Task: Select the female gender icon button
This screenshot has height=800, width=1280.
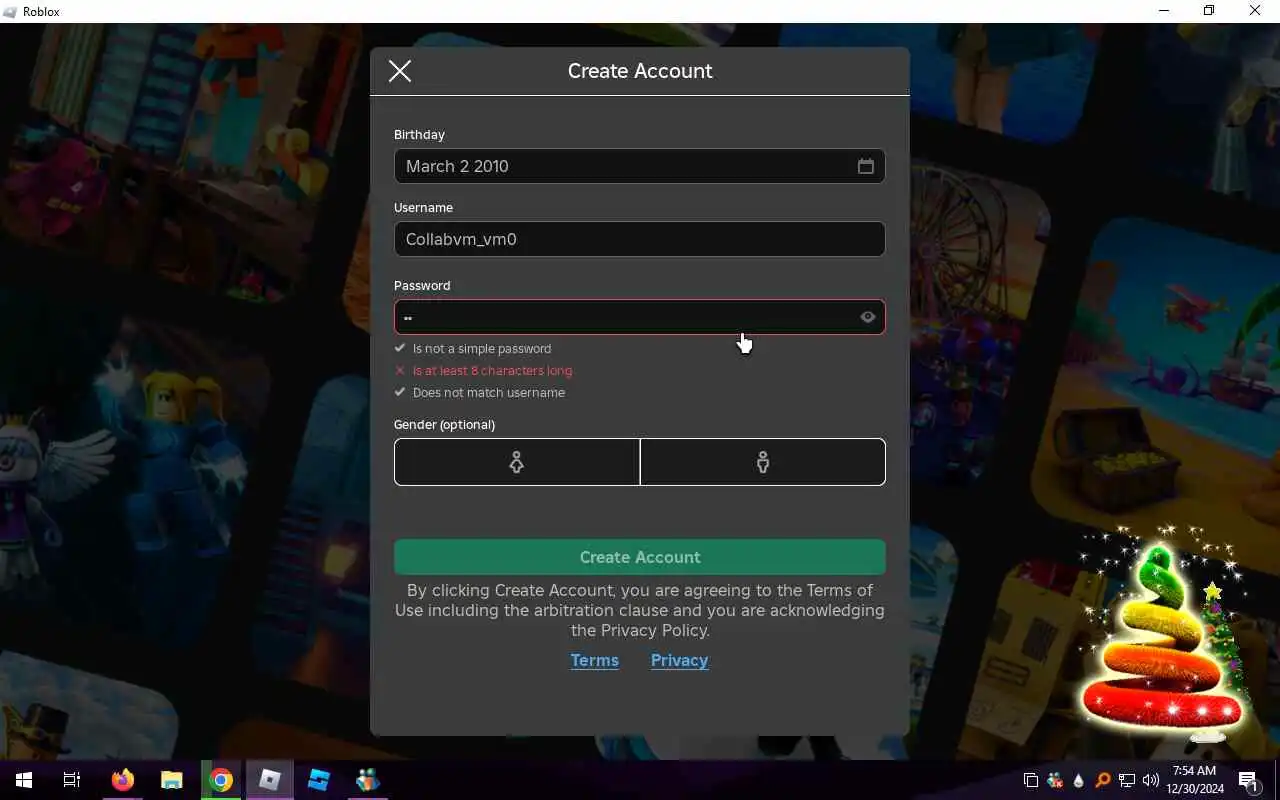Action: coord(517,462)
